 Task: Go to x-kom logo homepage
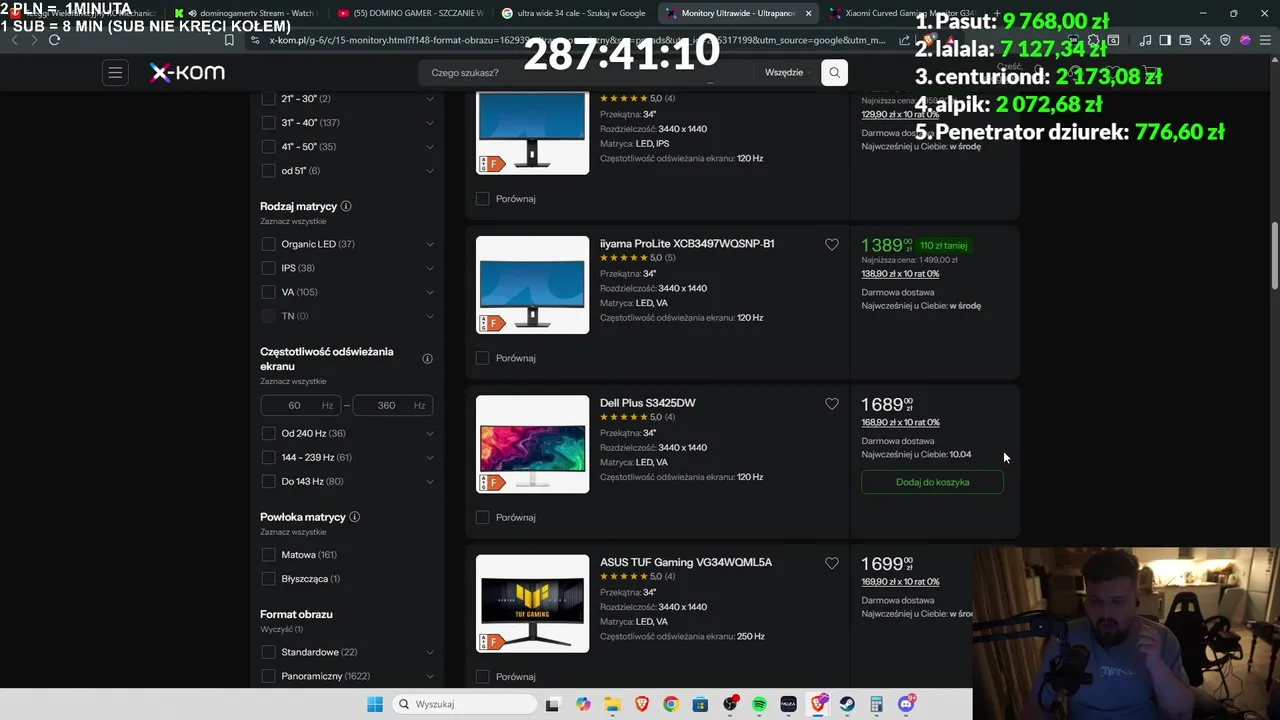point(187,72)
